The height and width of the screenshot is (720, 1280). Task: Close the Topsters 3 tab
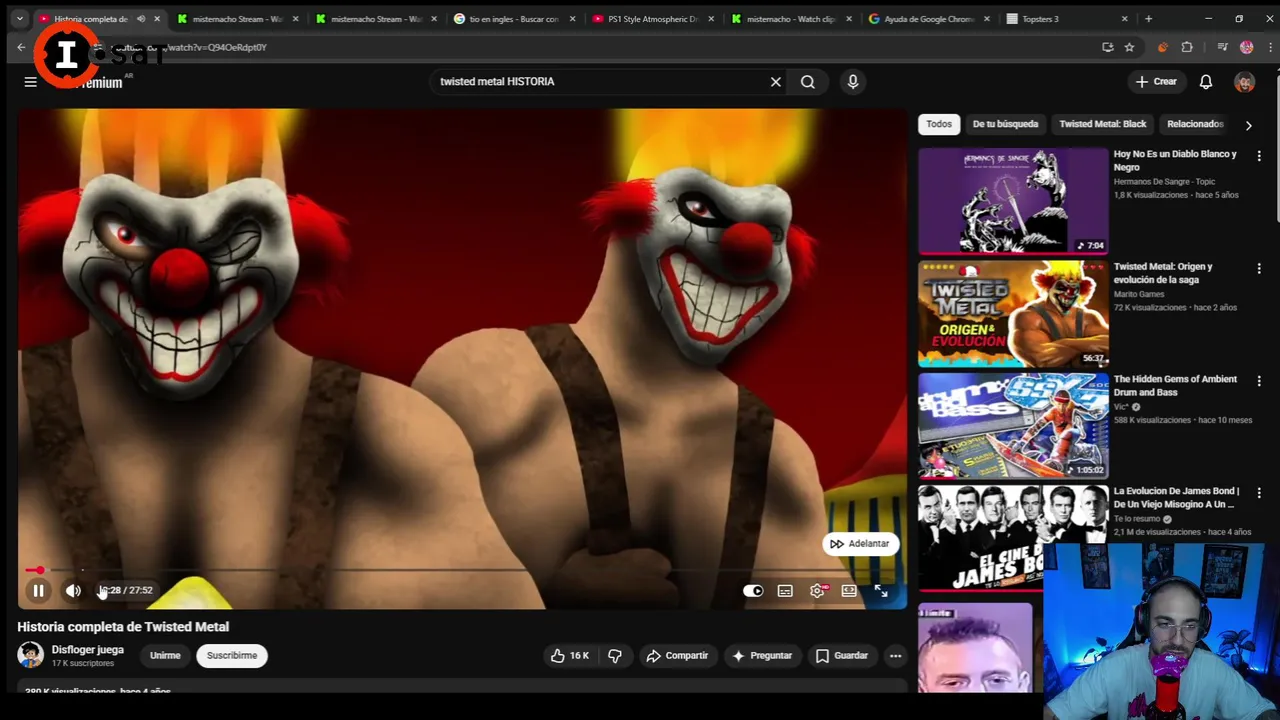click(1124, 19)
